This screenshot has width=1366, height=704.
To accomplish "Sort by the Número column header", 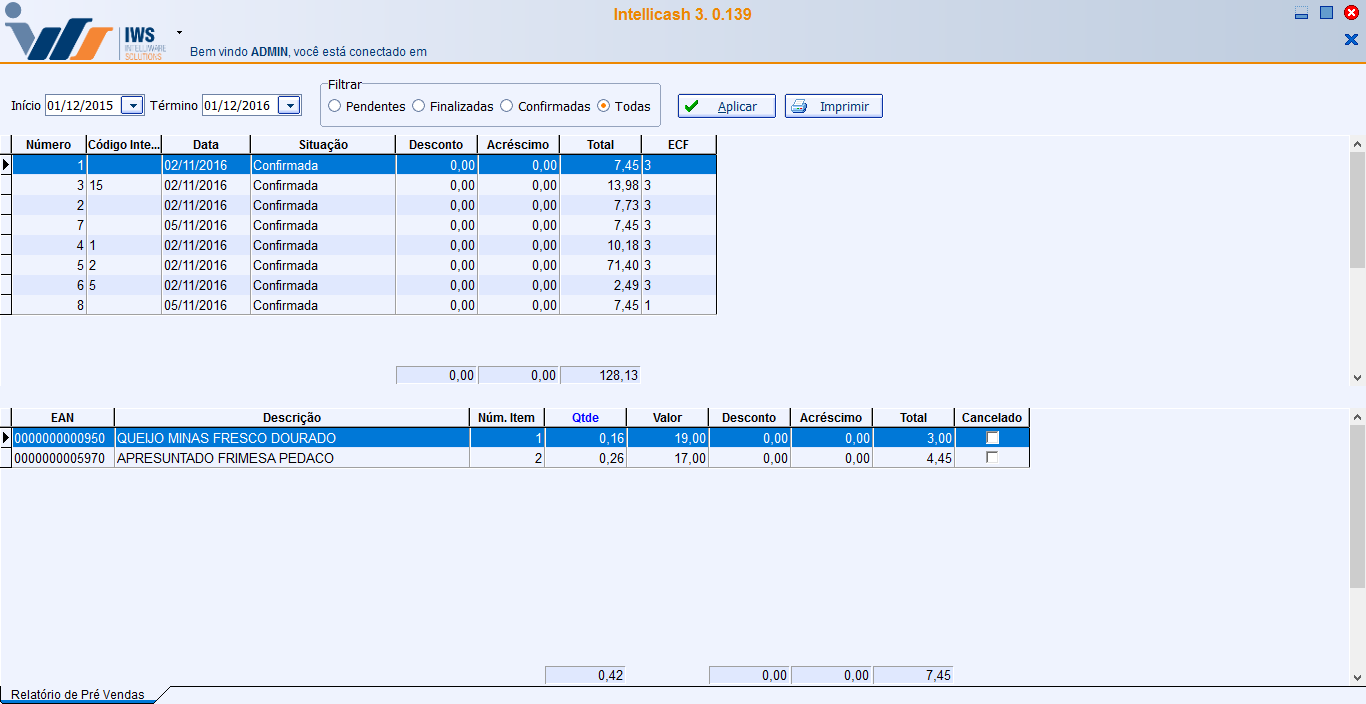I will click(x=49, y=145).
